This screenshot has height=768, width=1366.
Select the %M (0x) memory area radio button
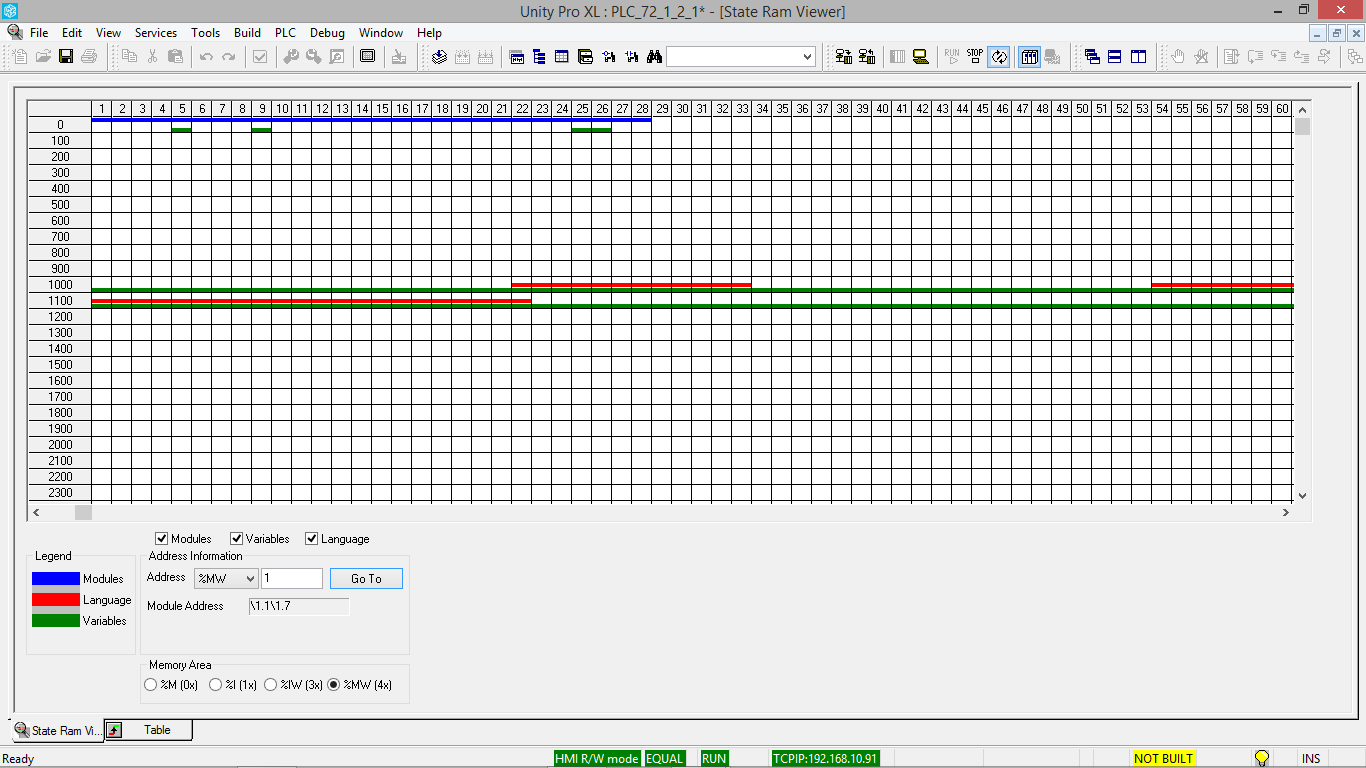(151, 684)
